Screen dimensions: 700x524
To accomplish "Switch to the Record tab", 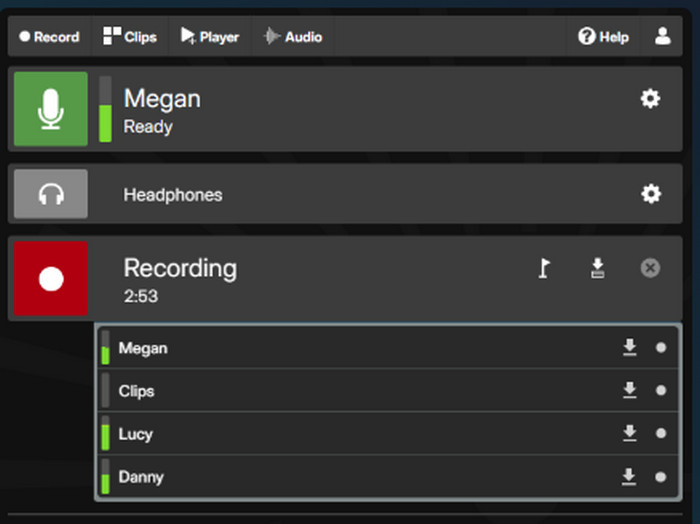I will click(x=49, y=37).
